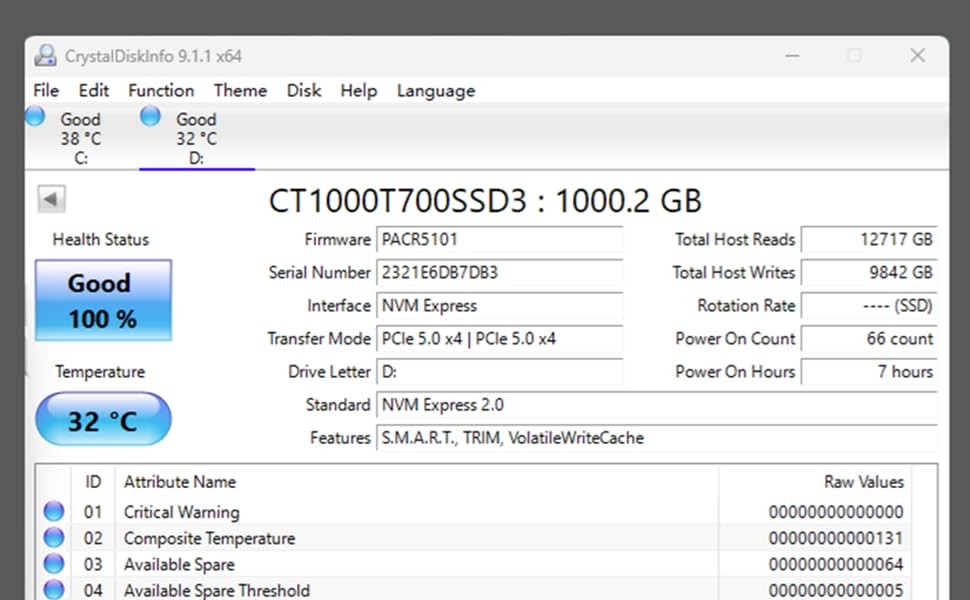Image resolution: width=970 pixels, height=600 pixels.
Task: Click the 32 °C temperature button
Action: (x=103, y=419)
